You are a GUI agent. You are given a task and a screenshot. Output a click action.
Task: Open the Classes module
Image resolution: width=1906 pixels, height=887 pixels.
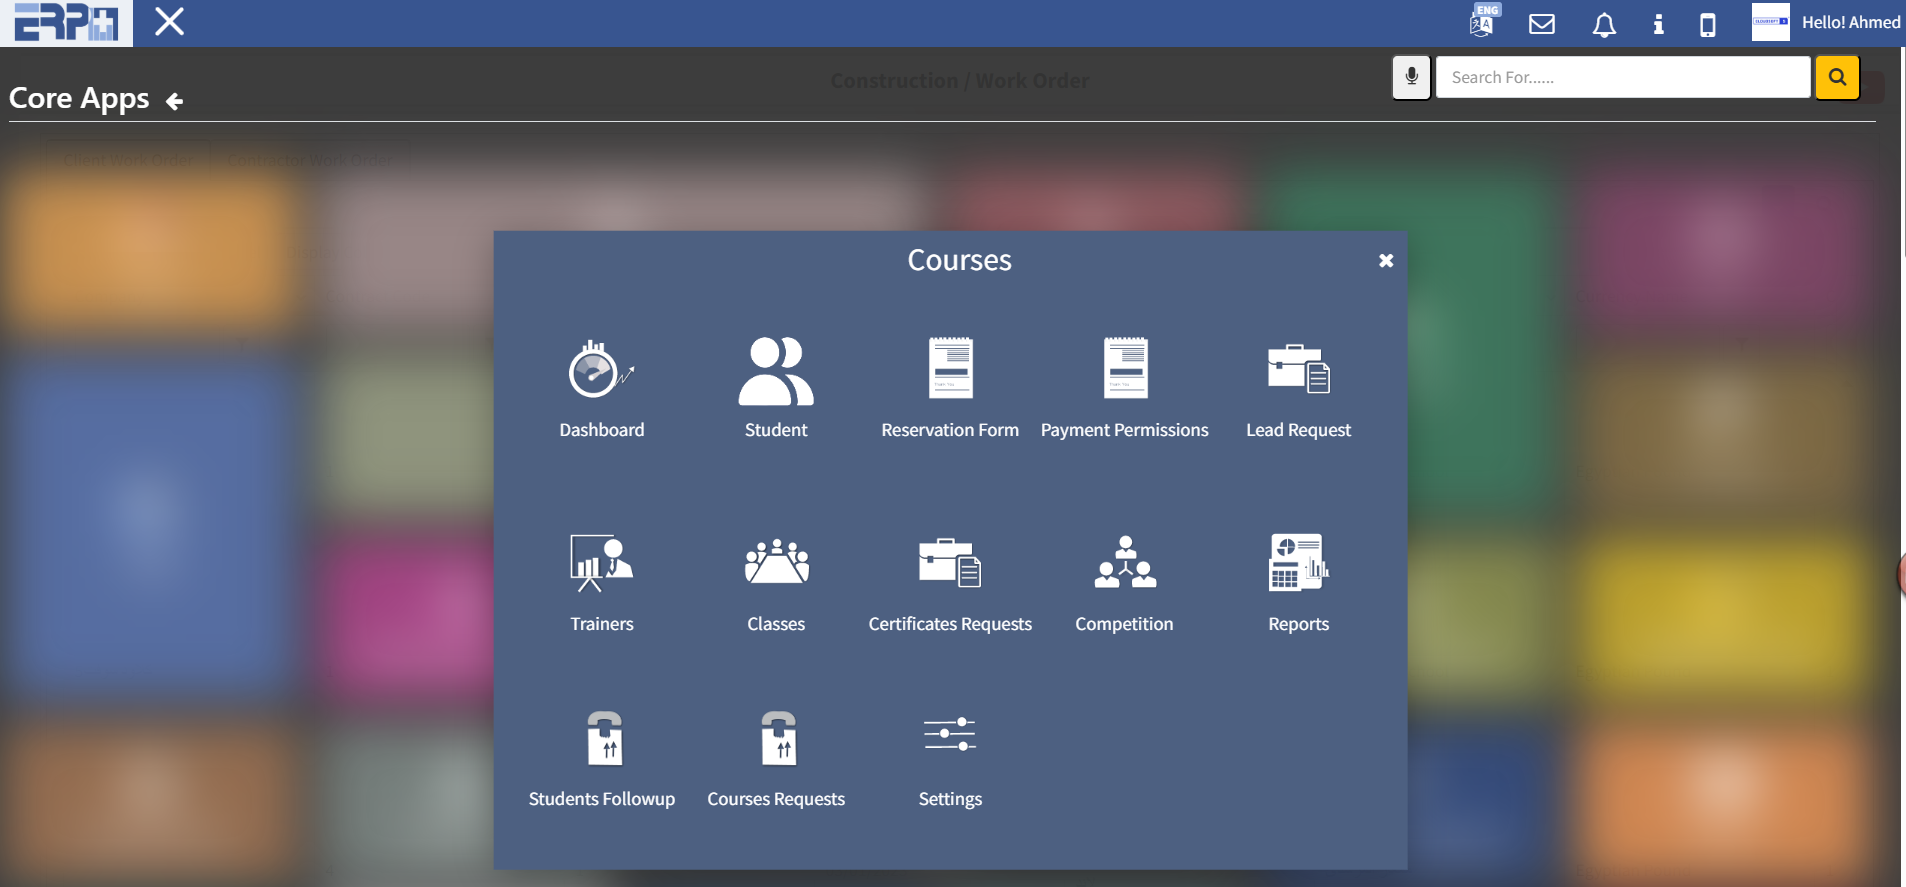[x=775, y=563]
